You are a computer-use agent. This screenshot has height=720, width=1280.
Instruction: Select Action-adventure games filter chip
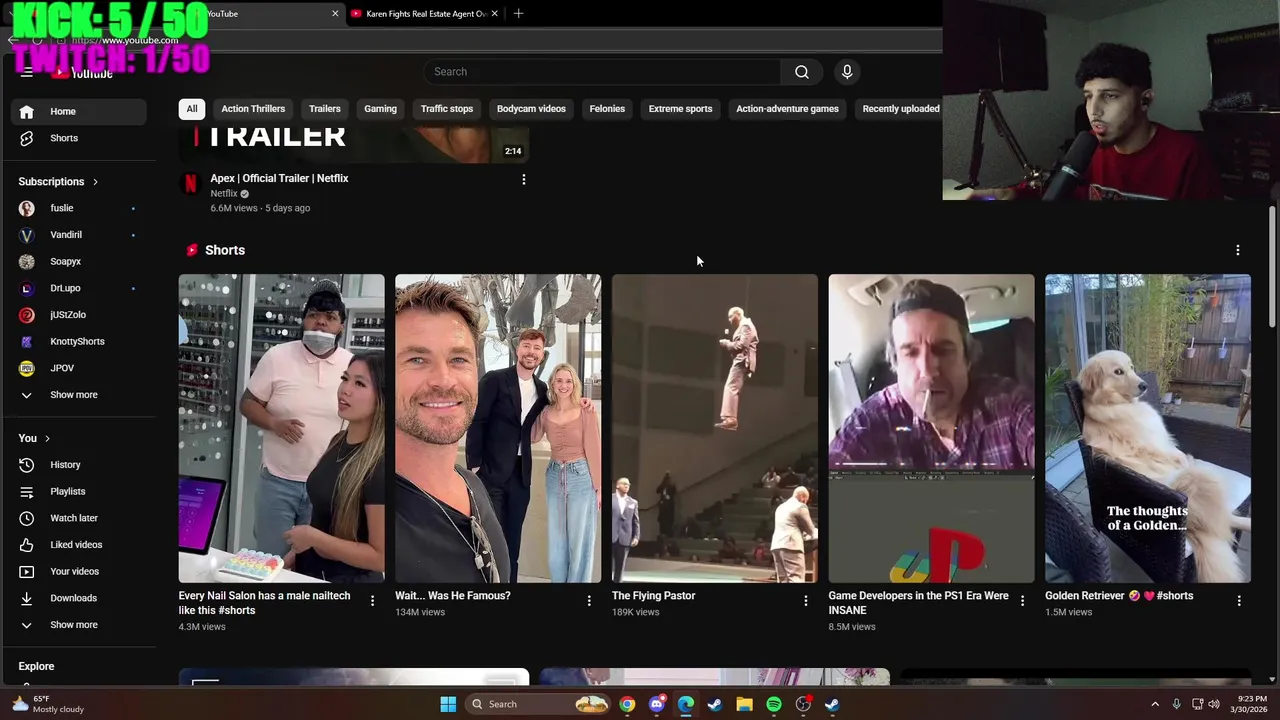click(787, 109)
